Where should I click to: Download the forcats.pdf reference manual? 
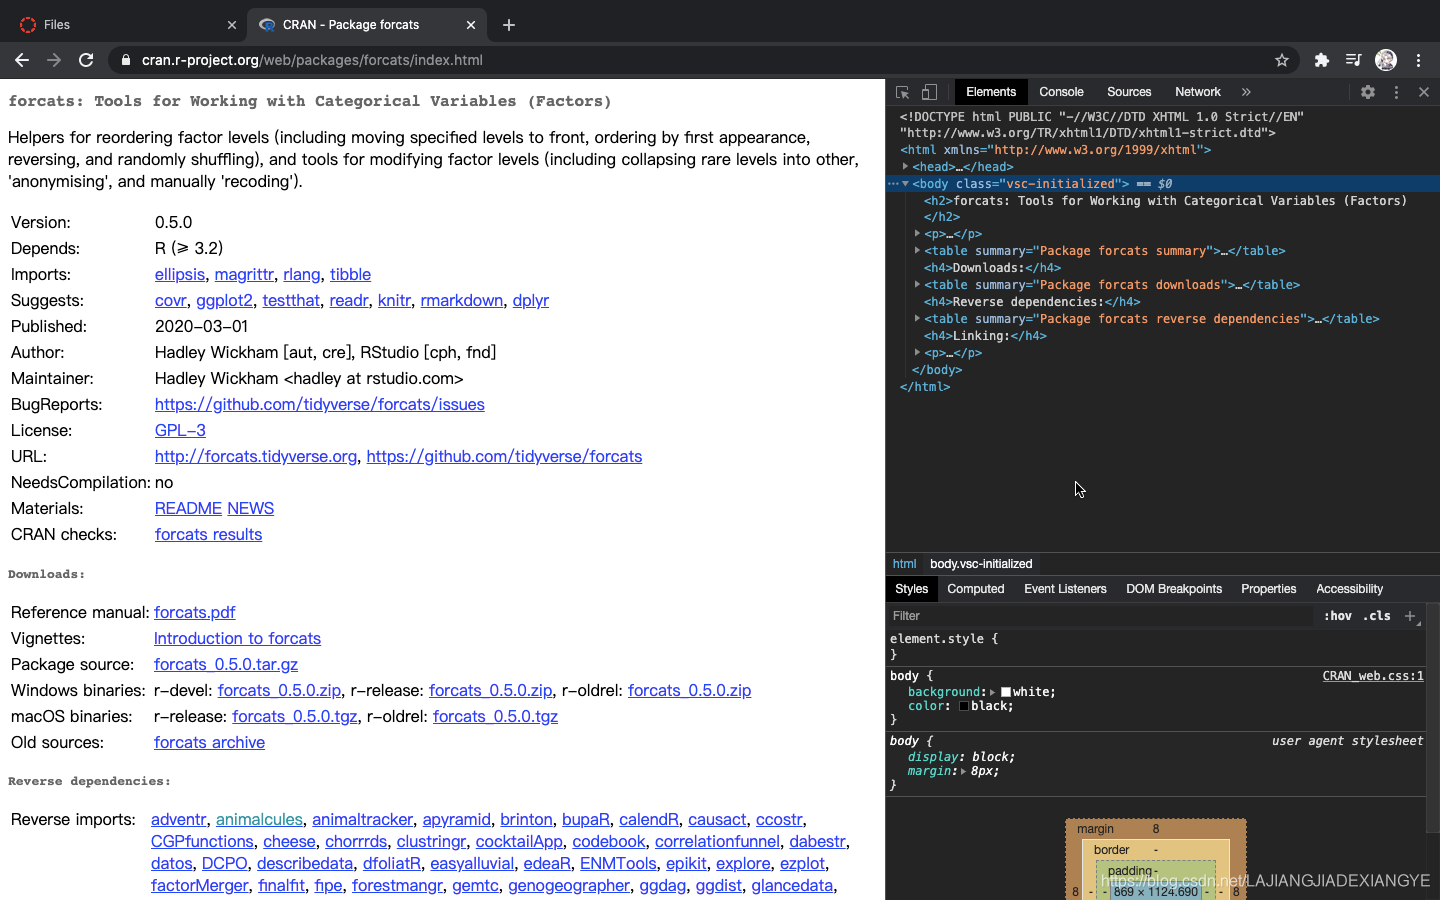coord(194,612)
